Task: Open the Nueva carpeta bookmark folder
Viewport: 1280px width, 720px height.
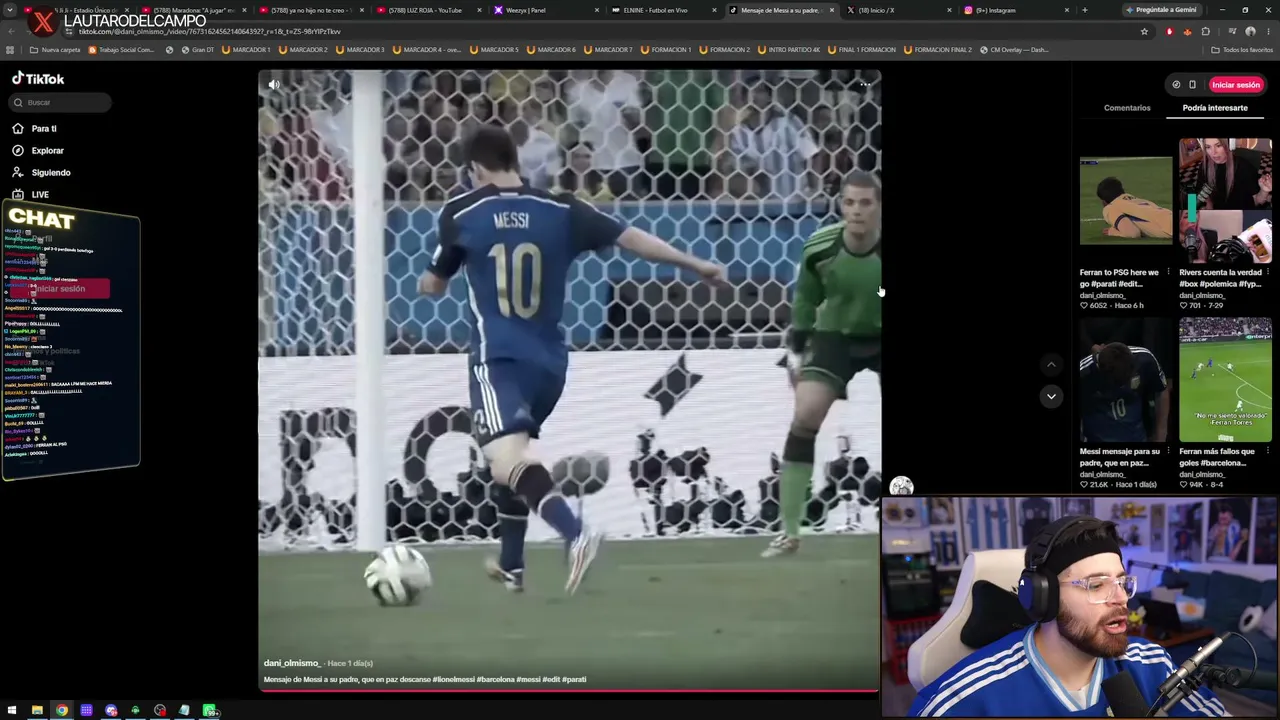Action: pos(55,50)
